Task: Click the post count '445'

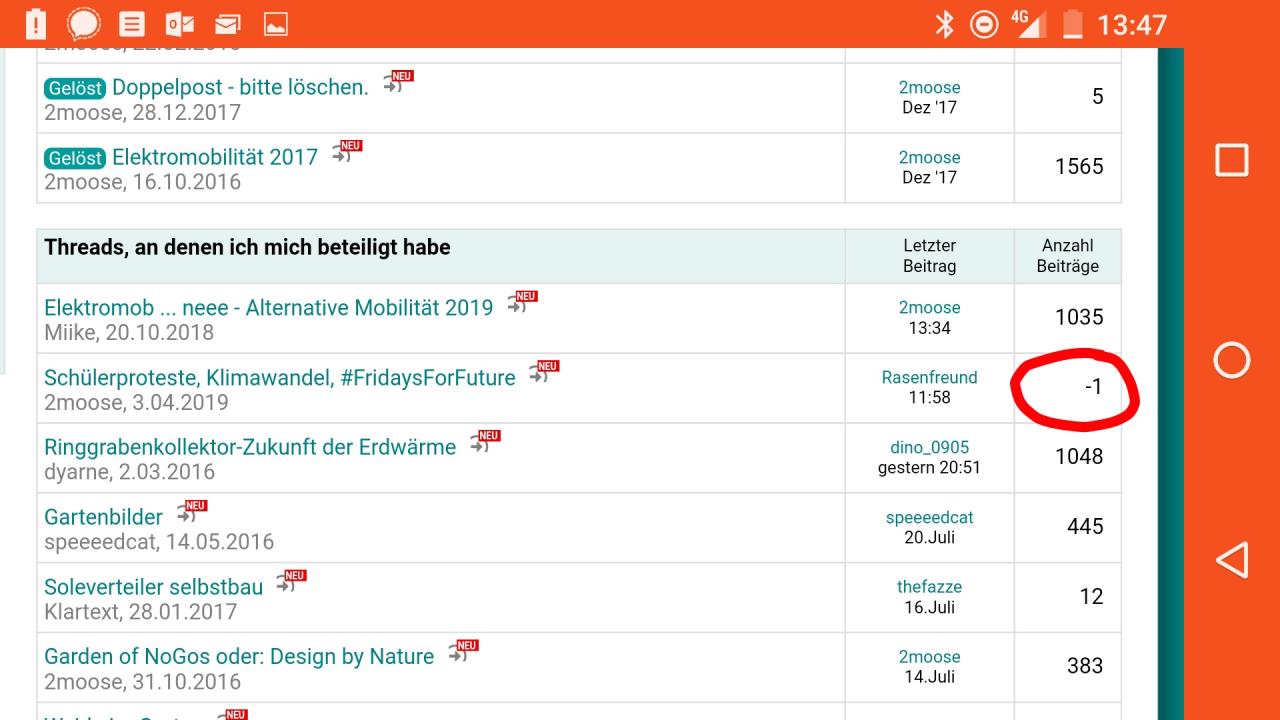Action: point(1085,527)
